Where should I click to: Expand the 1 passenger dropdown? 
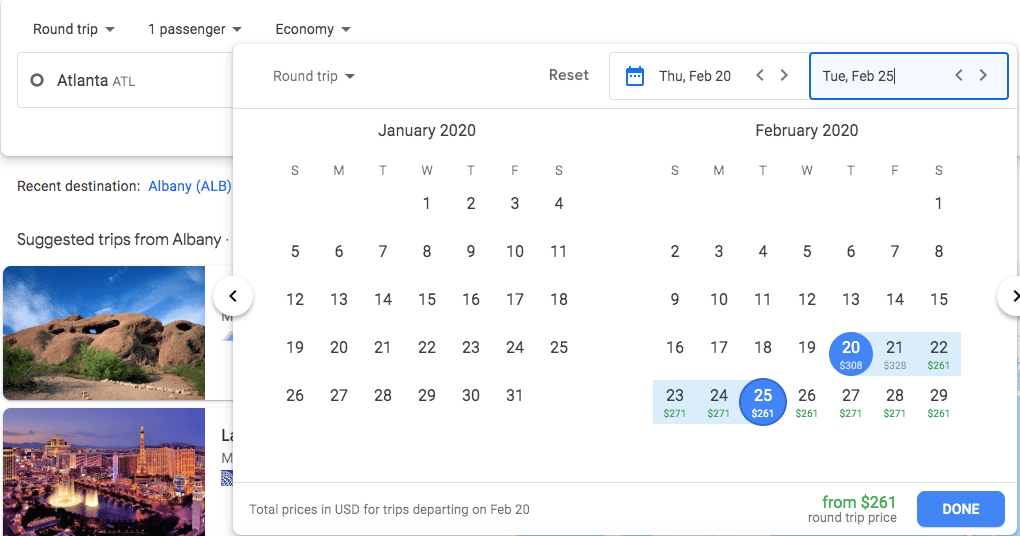(194, 29)
